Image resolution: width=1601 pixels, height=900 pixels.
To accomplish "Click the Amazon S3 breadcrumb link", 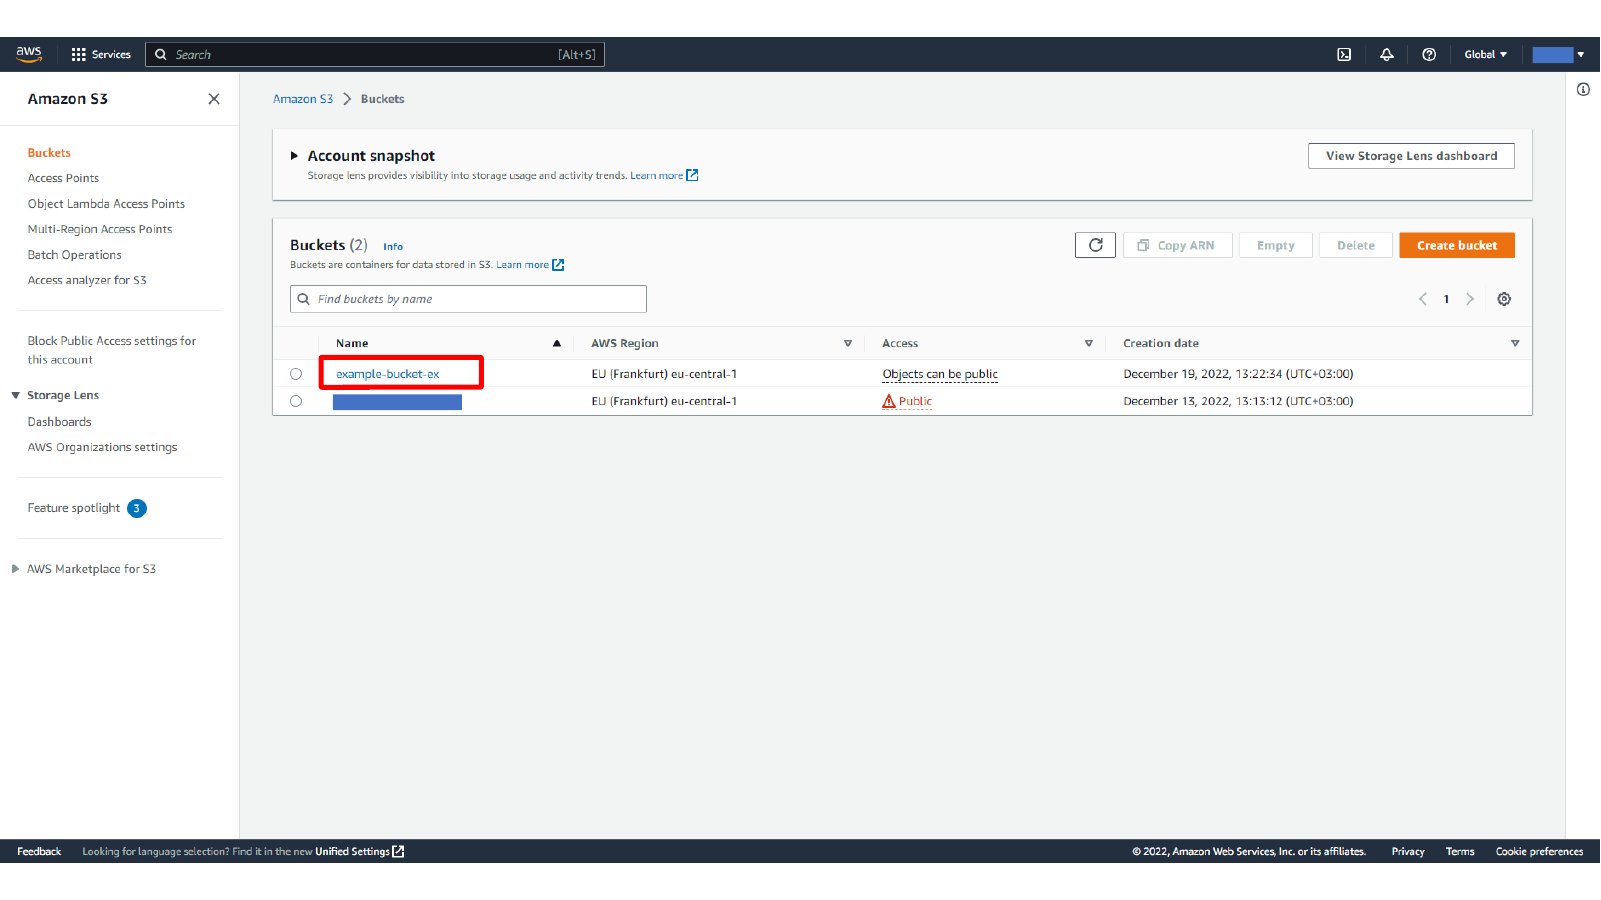I will 303,99.
